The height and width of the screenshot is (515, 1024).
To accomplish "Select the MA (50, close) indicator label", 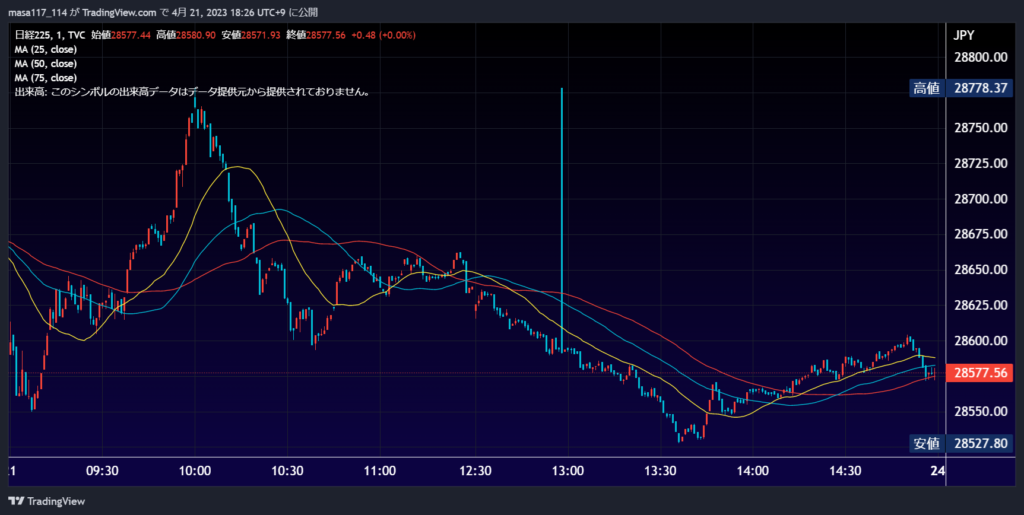I will (x=46, y=64).
